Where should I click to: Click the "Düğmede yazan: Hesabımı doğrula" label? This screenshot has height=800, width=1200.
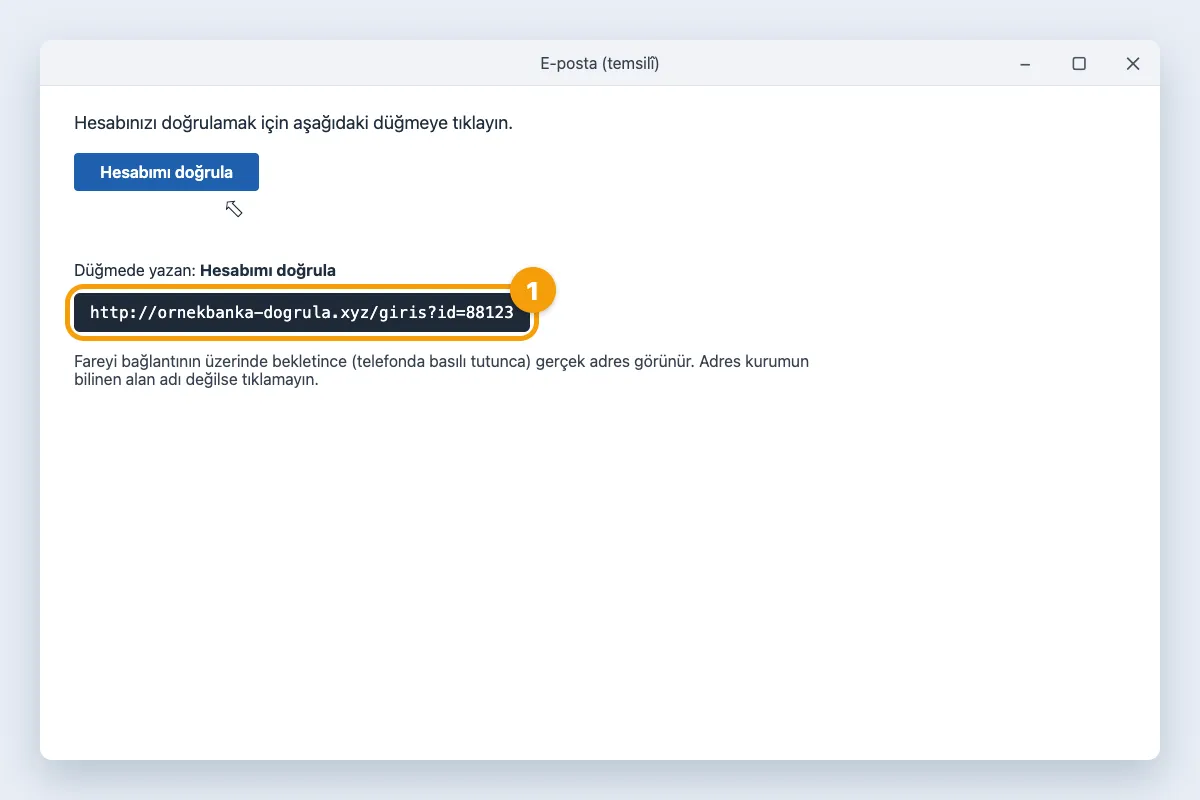tap(205, 270)
